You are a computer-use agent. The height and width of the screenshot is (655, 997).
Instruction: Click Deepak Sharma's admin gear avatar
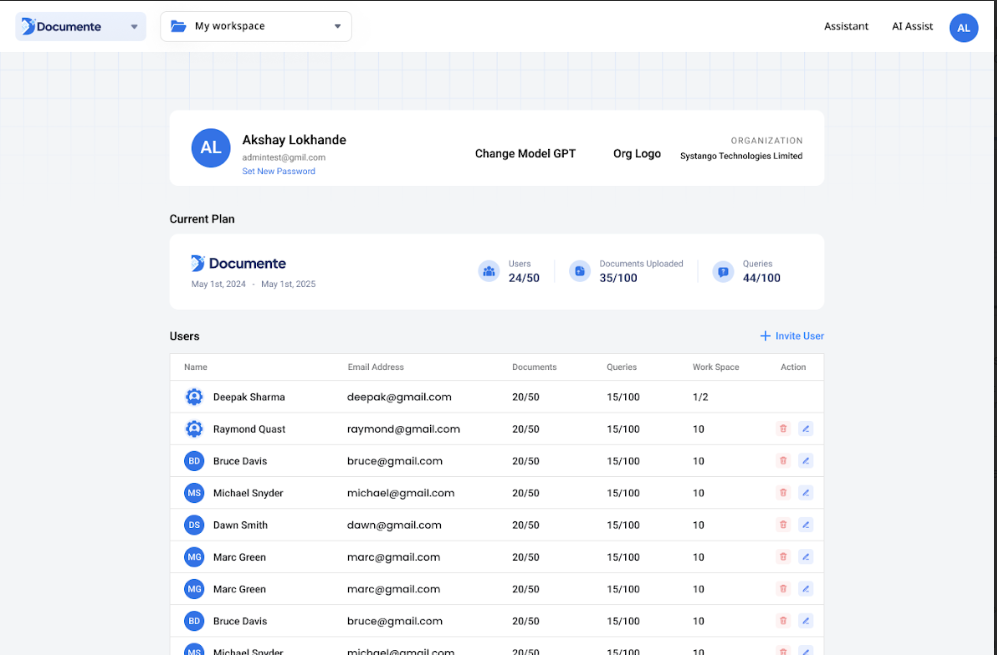point(194,397)
